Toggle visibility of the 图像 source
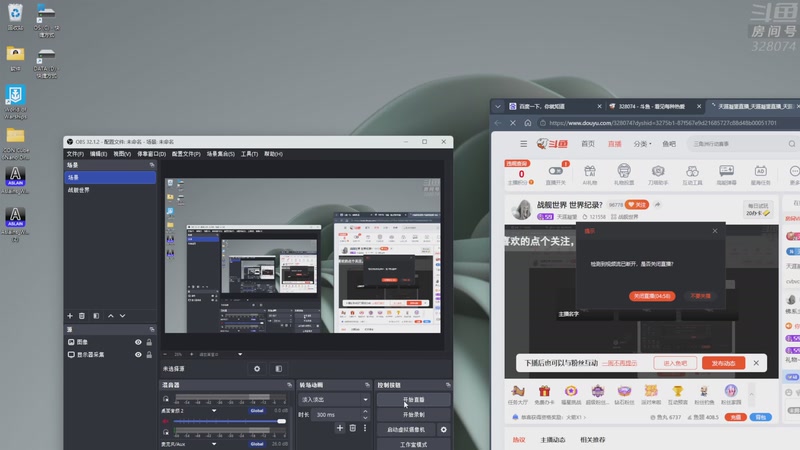This screenshot has width=800, height=450. coord(138,342)
